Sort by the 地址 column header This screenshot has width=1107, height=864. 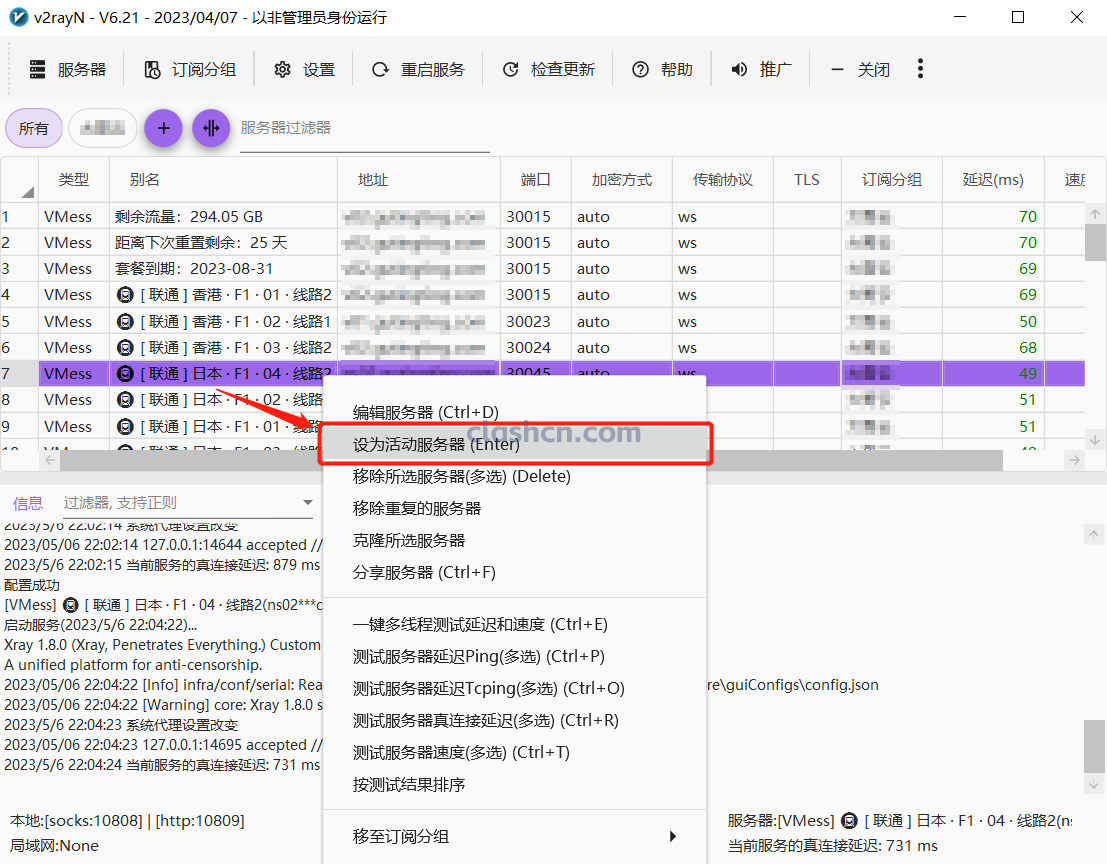coord(419,180)
